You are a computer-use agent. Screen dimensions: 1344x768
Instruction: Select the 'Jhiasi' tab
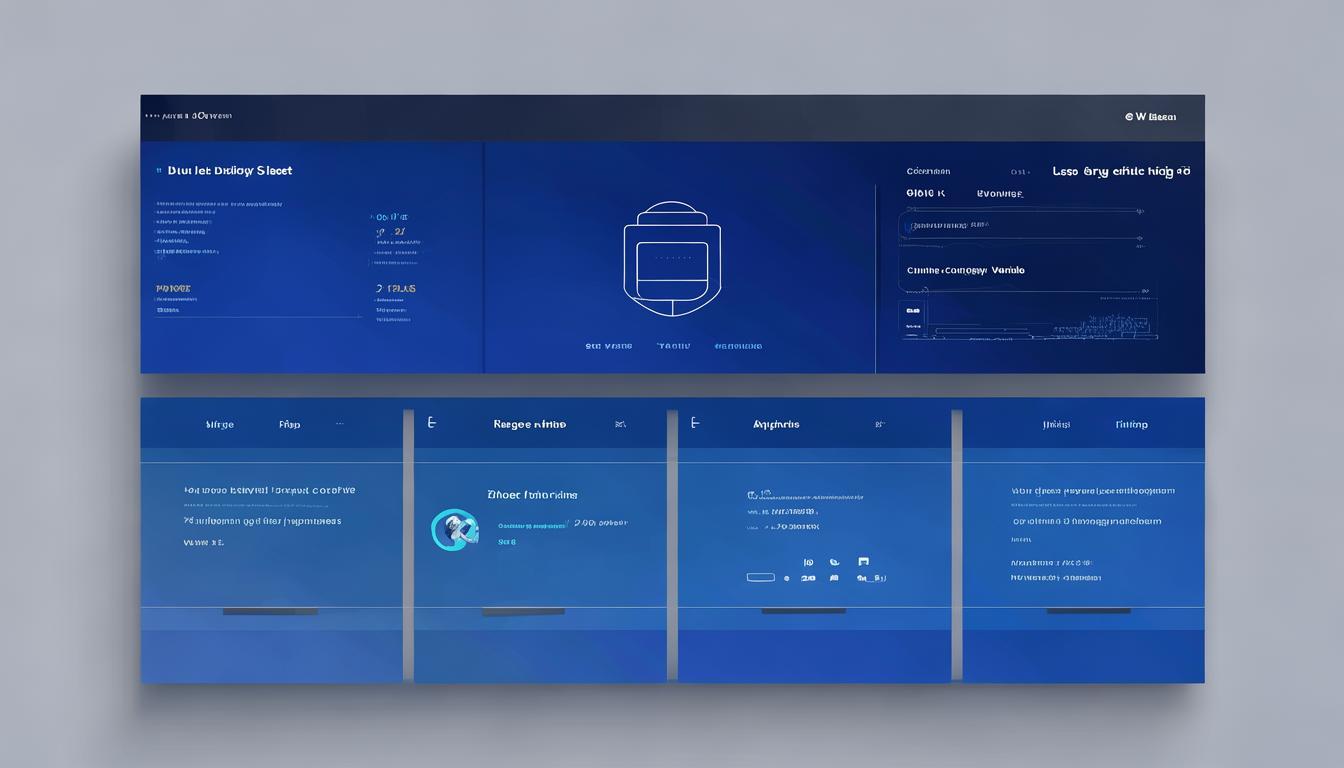coord(1056,424)
